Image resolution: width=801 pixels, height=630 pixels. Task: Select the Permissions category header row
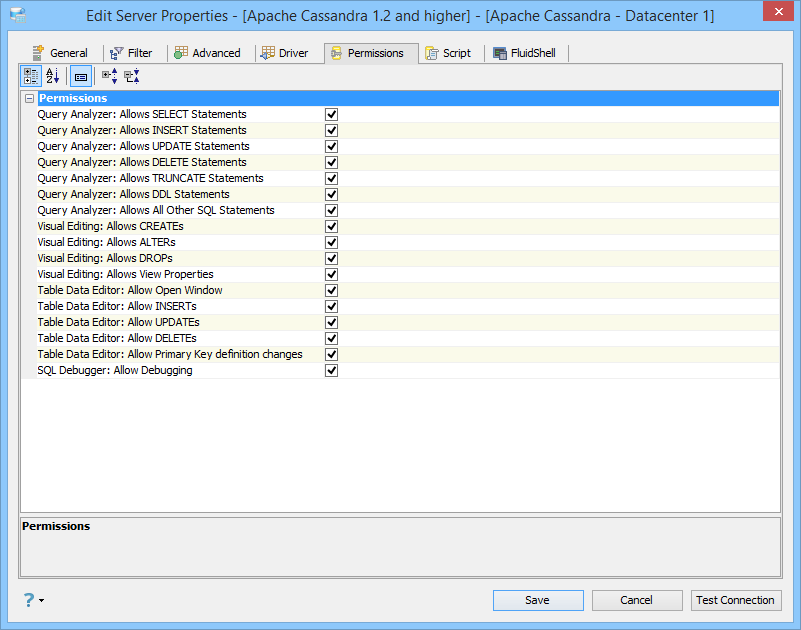(408, 99)
